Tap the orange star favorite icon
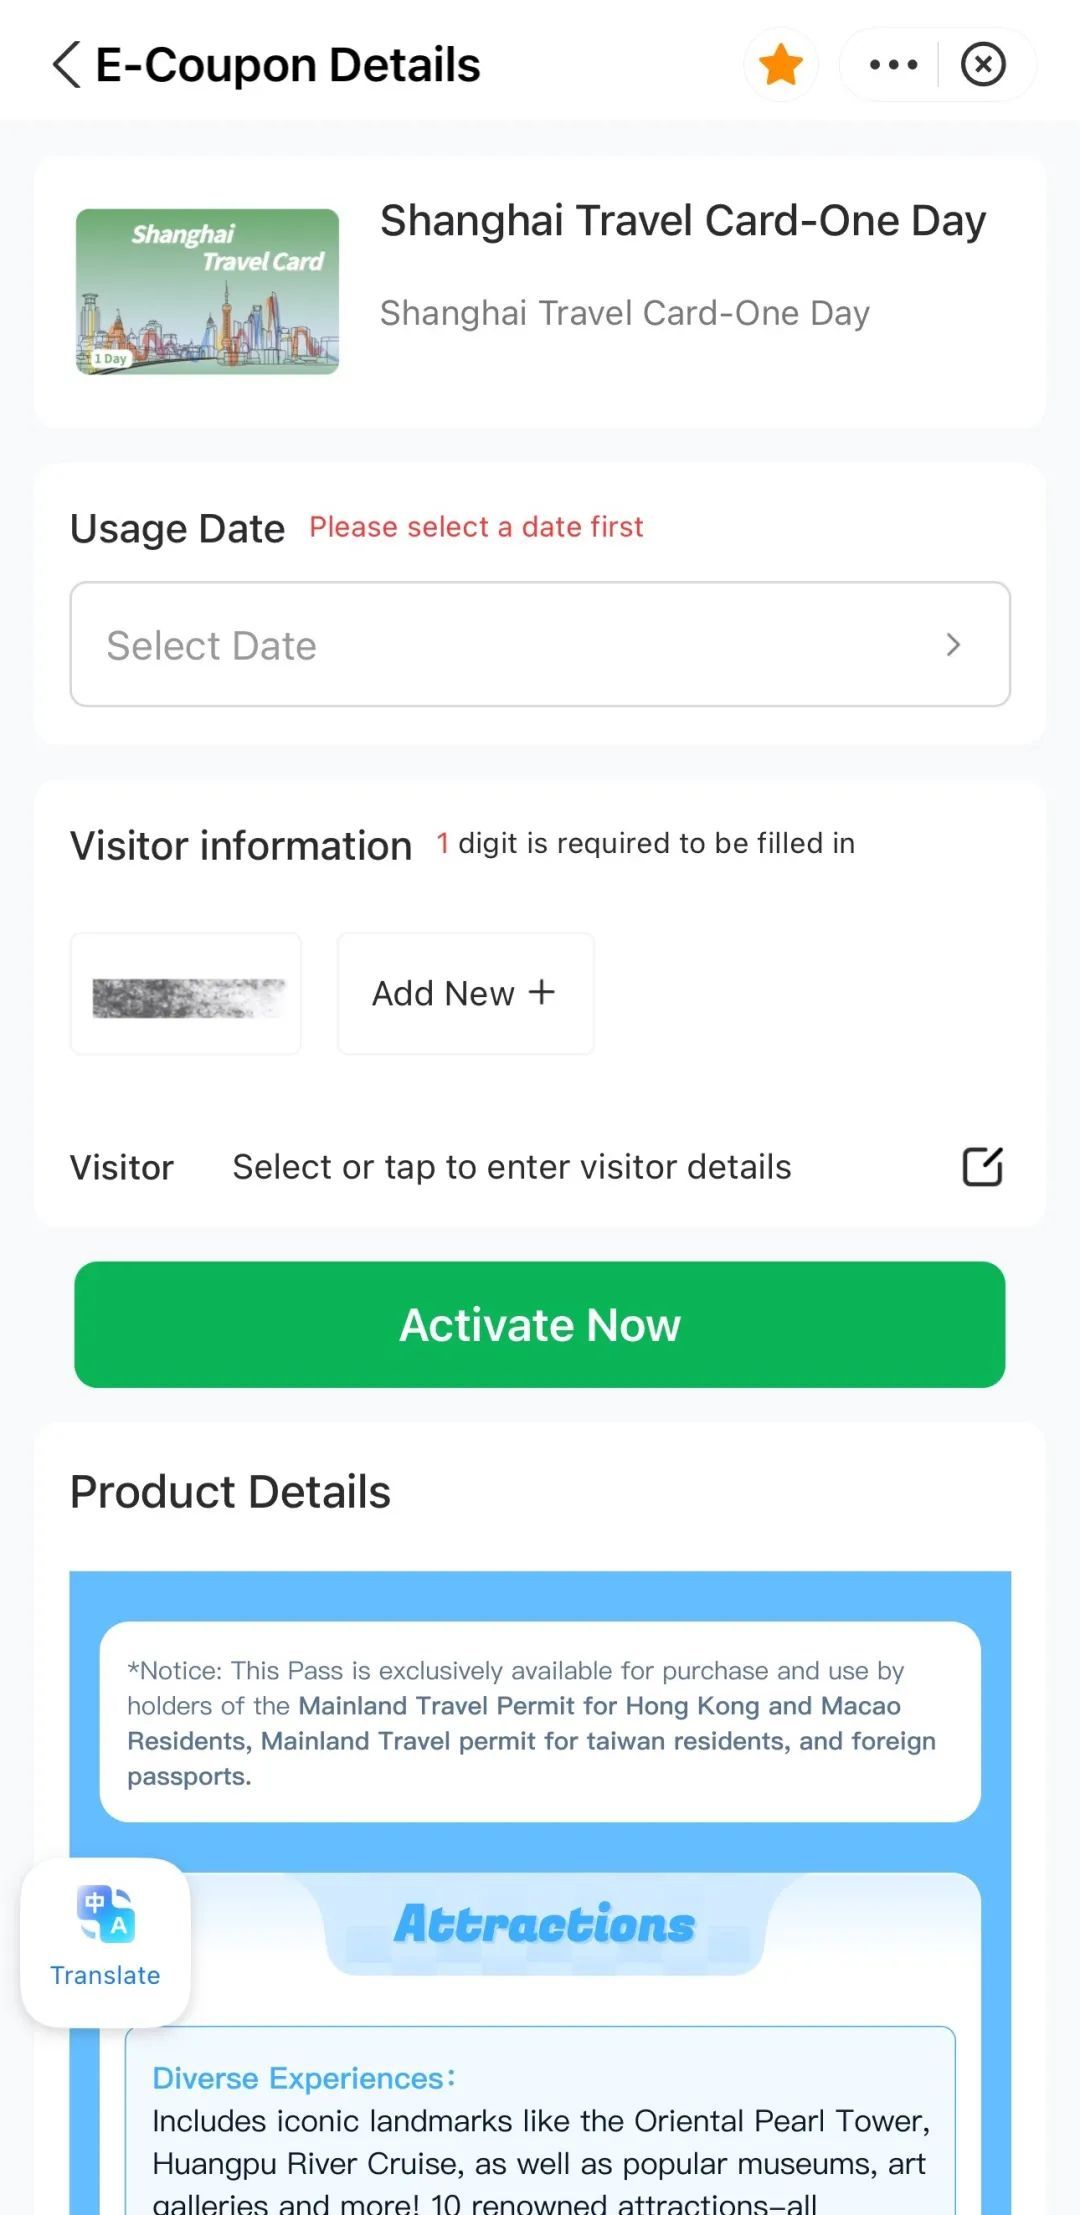Image resolution: width=1080 pixels, height=2215 pixels. pos(781,65)
